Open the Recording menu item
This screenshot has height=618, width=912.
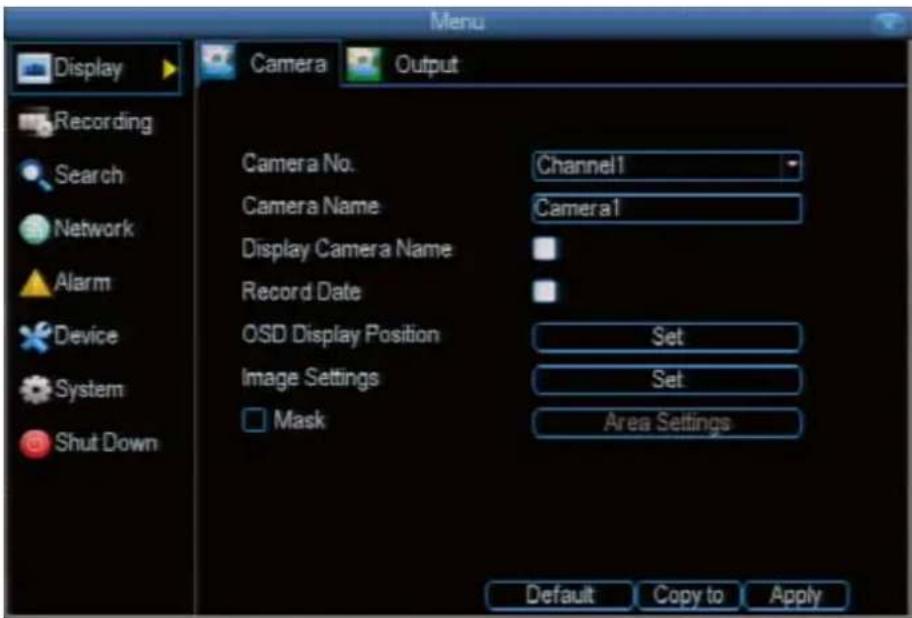pos(103,122)
